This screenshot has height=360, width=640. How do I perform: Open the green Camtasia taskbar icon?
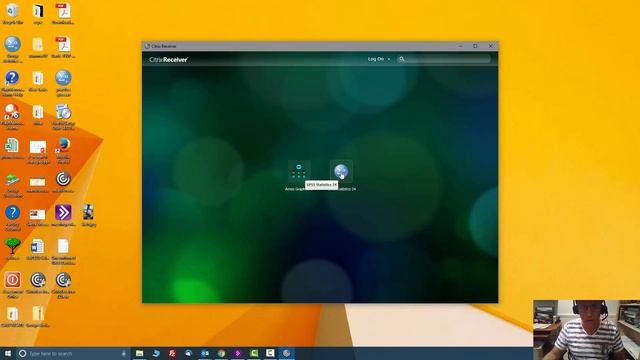click(x=254, y=353)
